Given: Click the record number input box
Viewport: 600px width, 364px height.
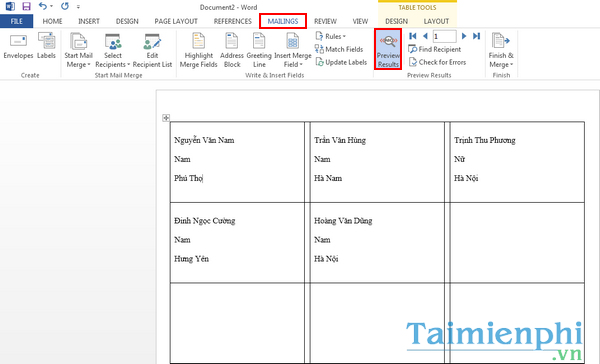Looking at the screenshot, I should pos(444,36).
